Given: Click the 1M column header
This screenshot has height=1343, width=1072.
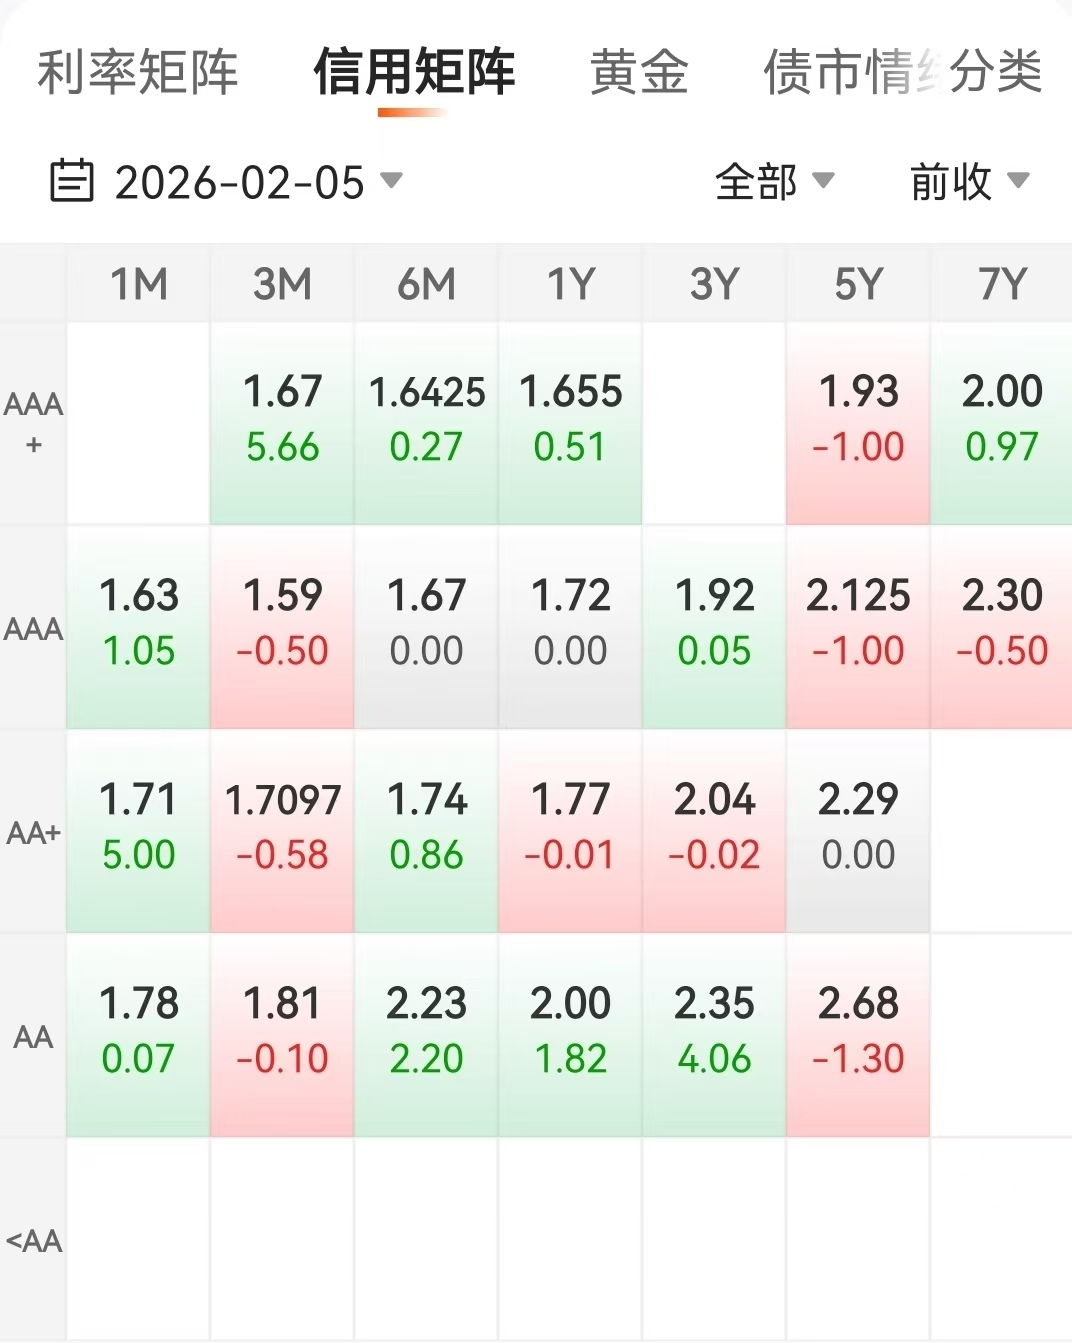Looking at the screenshot, I should (x=139, y=285).
